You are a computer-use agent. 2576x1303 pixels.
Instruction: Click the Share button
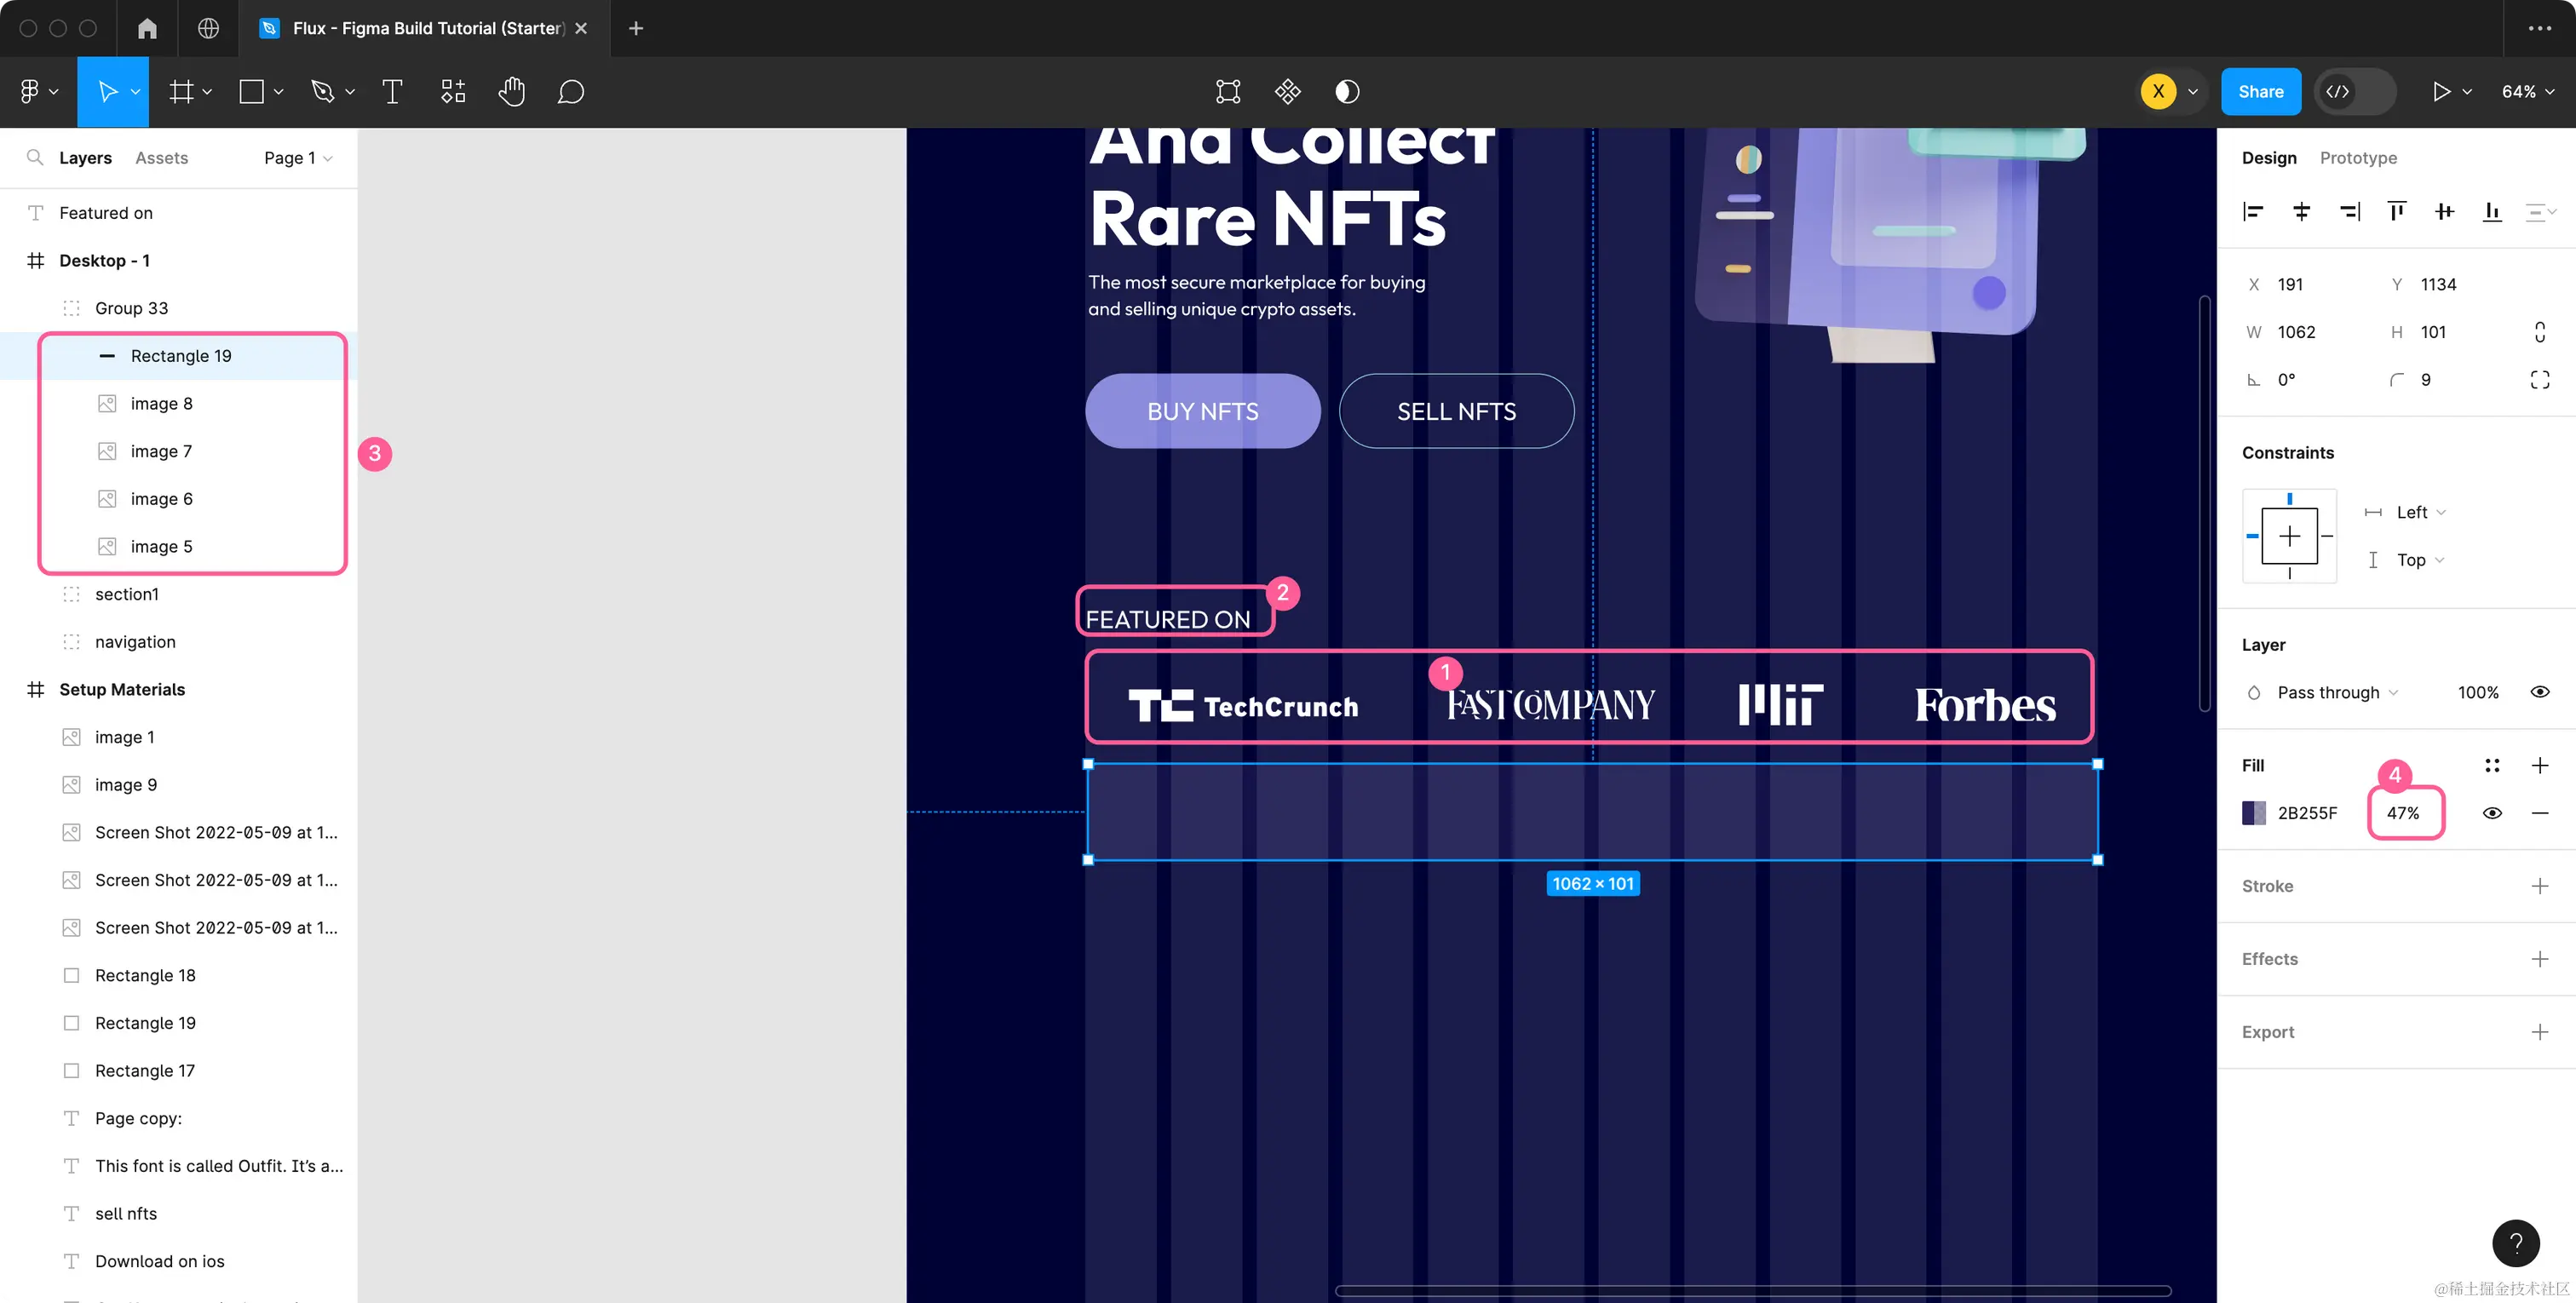[x=2260, y=91]
